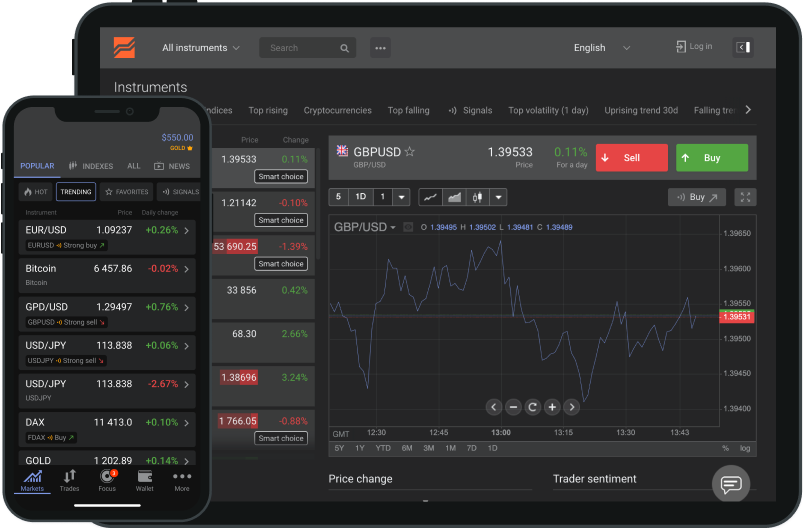
Task: Click the Search input field
Action: [307, 48]
